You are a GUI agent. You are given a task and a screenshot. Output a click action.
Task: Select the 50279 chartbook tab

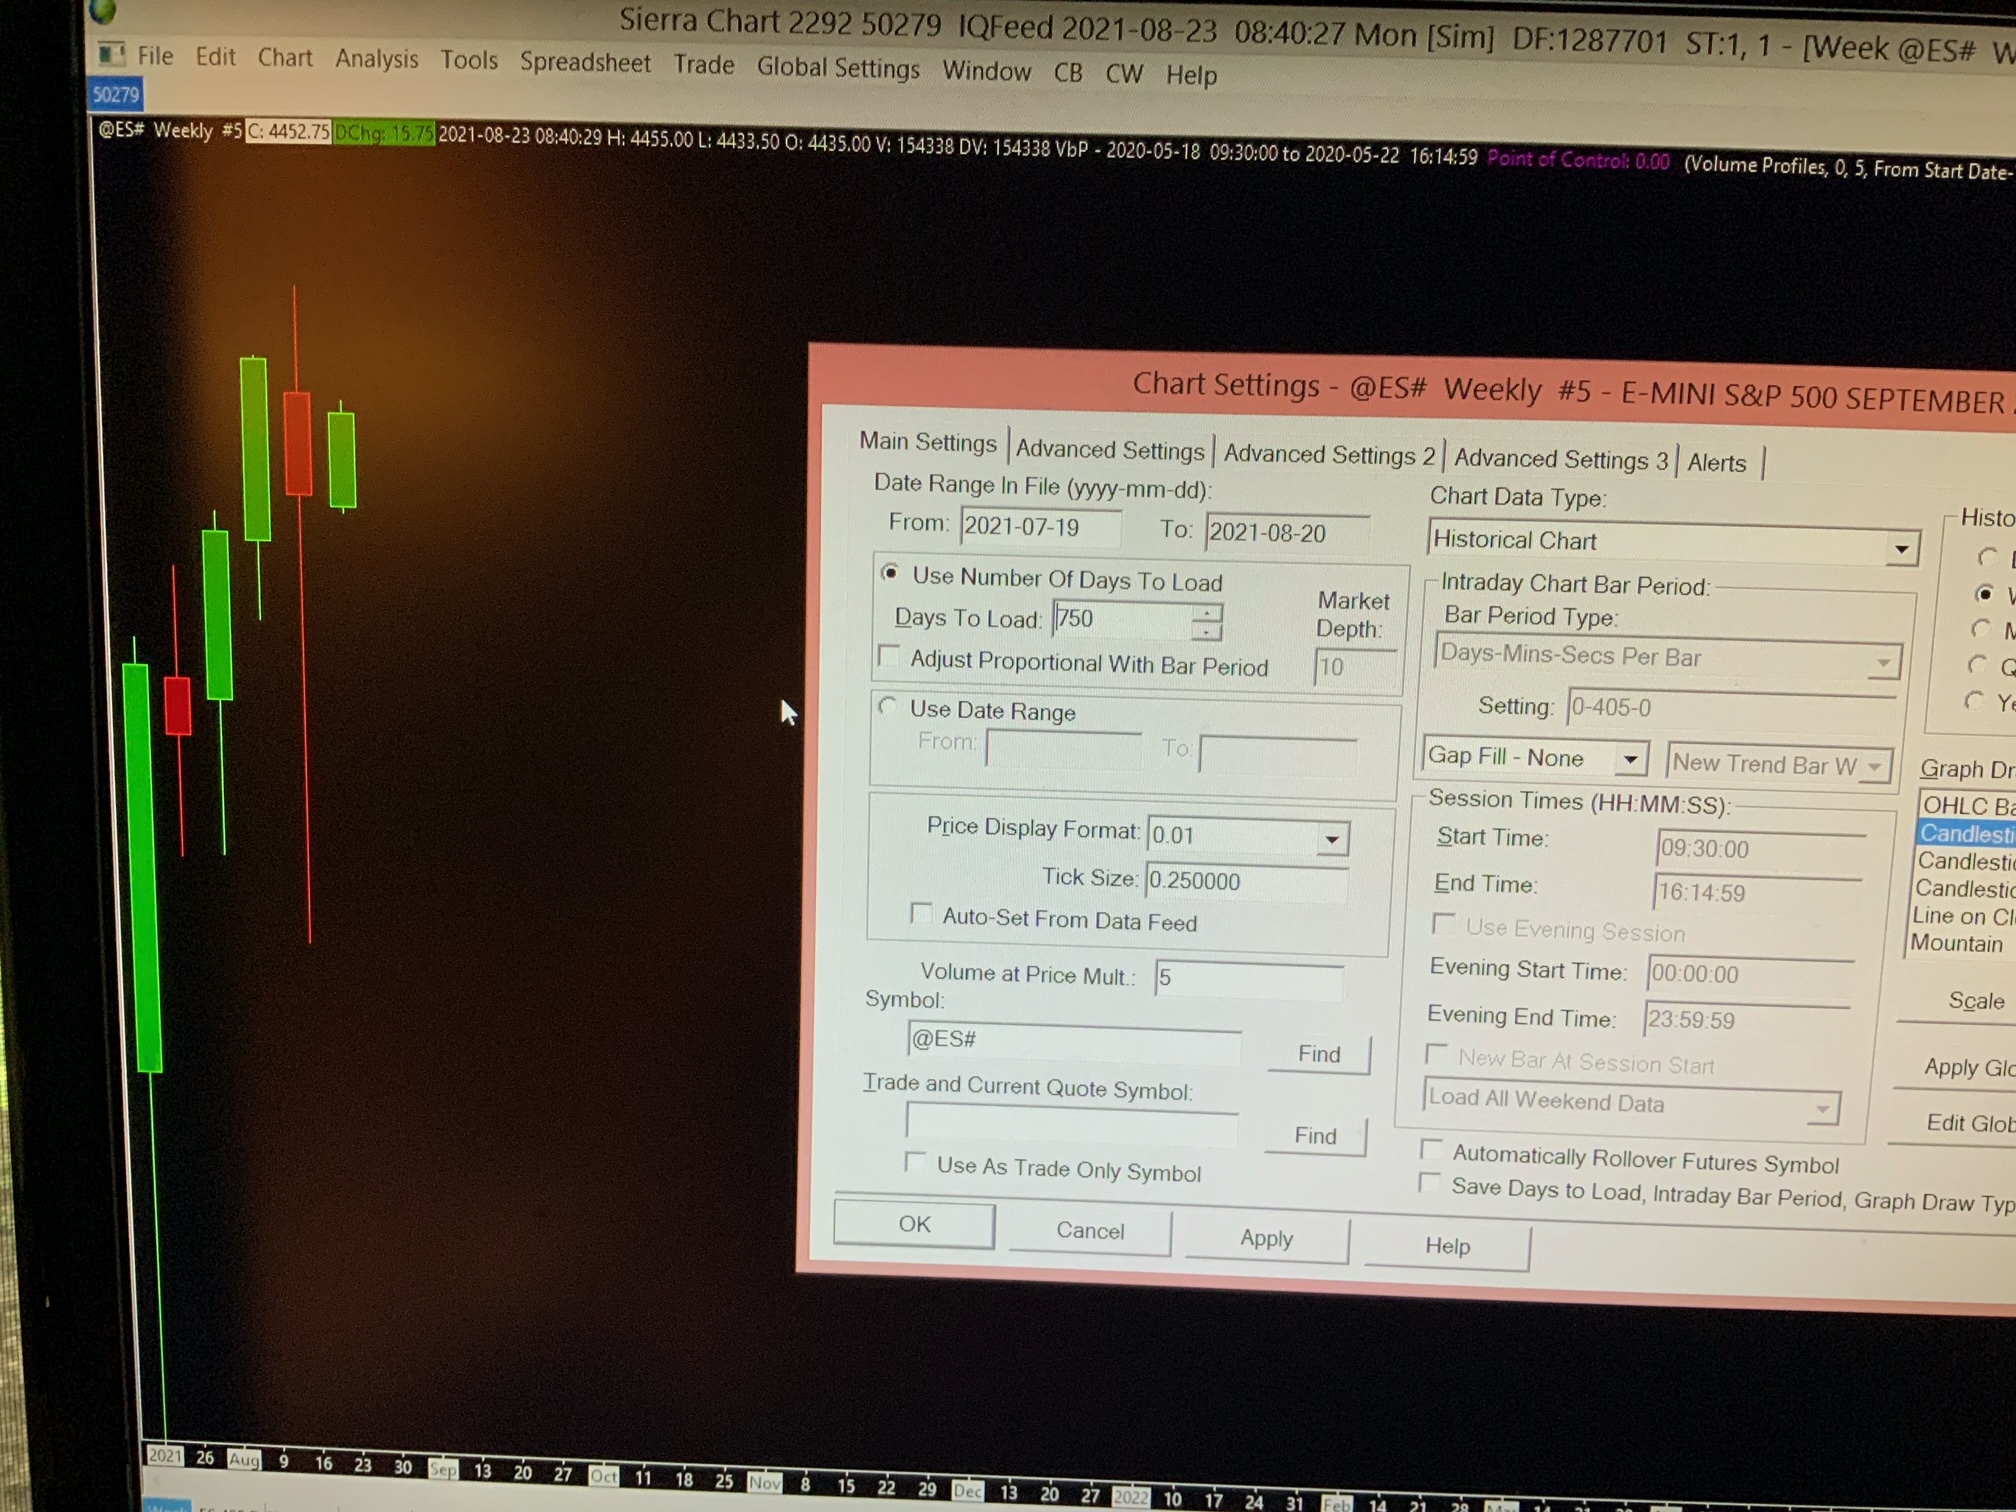click(x=116, y=95)
